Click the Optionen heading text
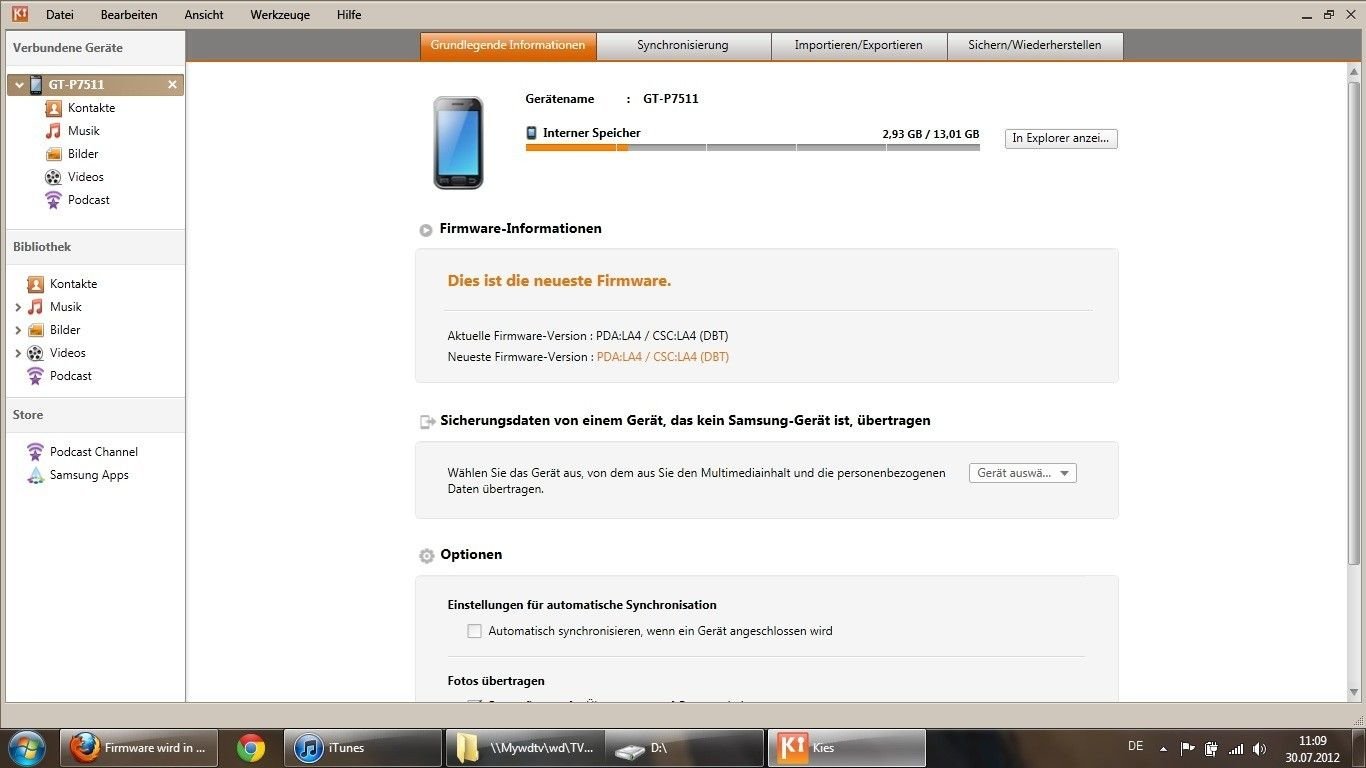Viewport: 1366px width, 768px height. click(x=471, y=555)
